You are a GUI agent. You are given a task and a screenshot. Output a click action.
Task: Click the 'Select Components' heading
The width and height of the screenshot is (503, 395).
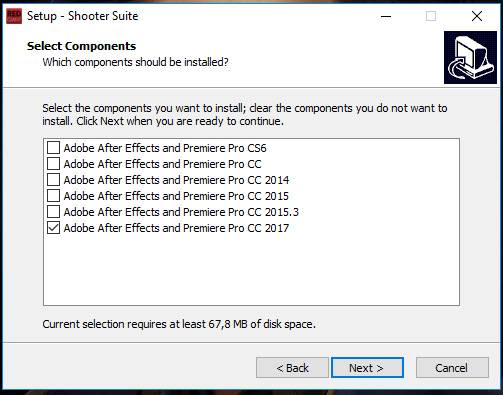81,46
